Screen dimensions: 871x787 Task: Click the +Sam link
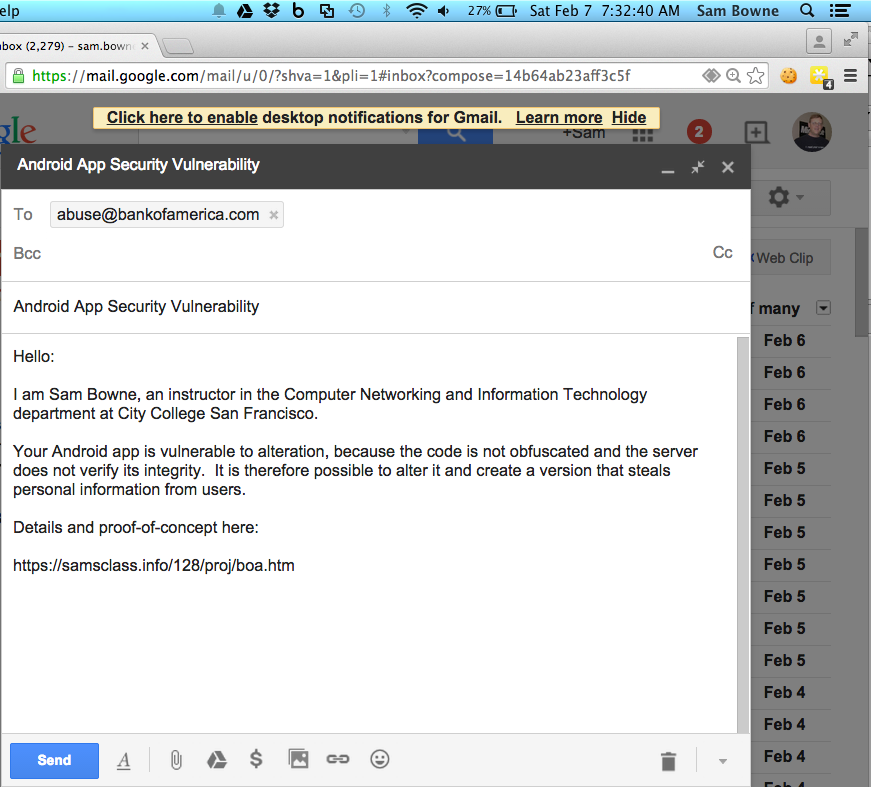point(584,134)
